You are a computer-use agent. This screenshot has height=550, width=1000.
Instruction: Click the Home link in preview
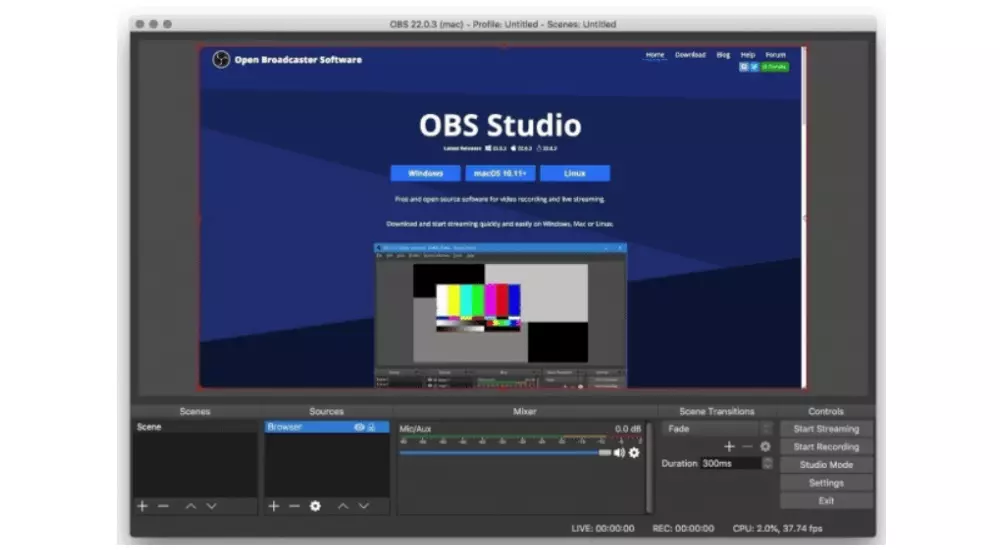click(655, 55)
